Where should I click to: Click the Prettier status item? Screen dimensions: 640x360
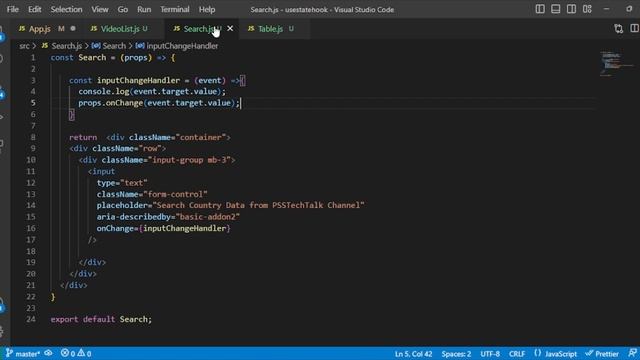pyautogui.click(x=602, y=354)
